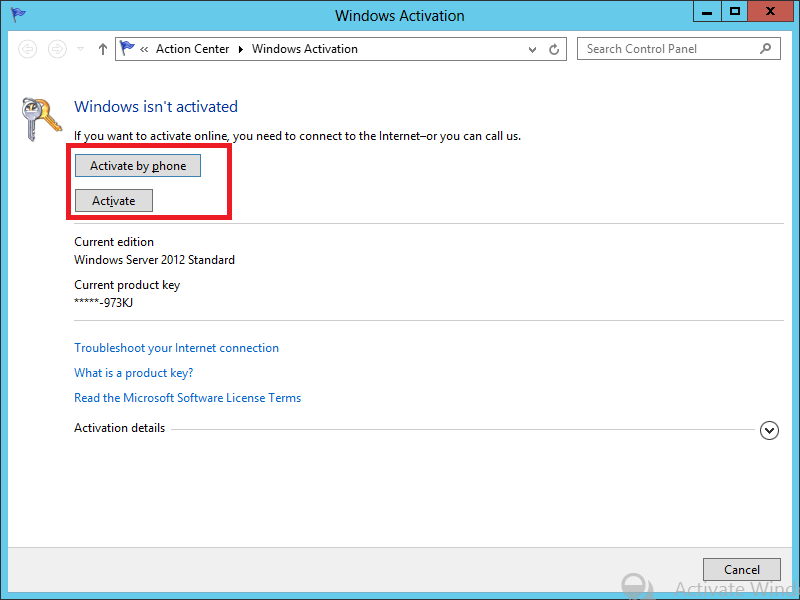Screen dimensions: 800x600
Task: Open the What is a product key link
Action: pyautogui.click(x=133, y=372)
